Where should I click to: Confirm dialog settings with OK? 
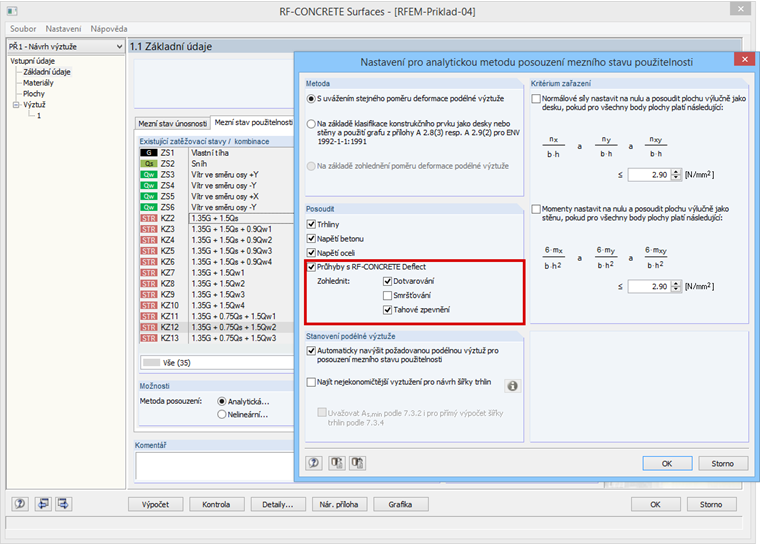[x=667, y=464]
